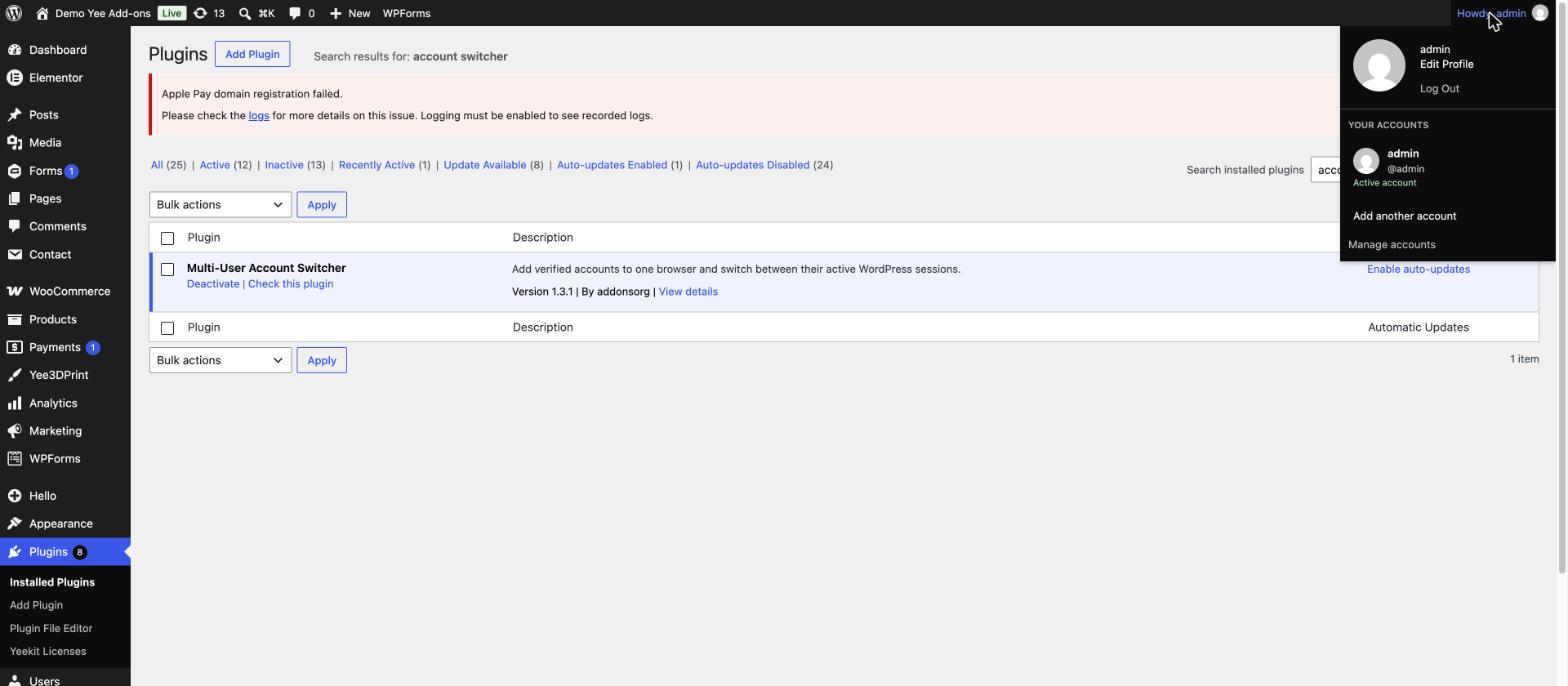1568x686 pixels.
Task: Open Manage accounts
Action: 1391,245
